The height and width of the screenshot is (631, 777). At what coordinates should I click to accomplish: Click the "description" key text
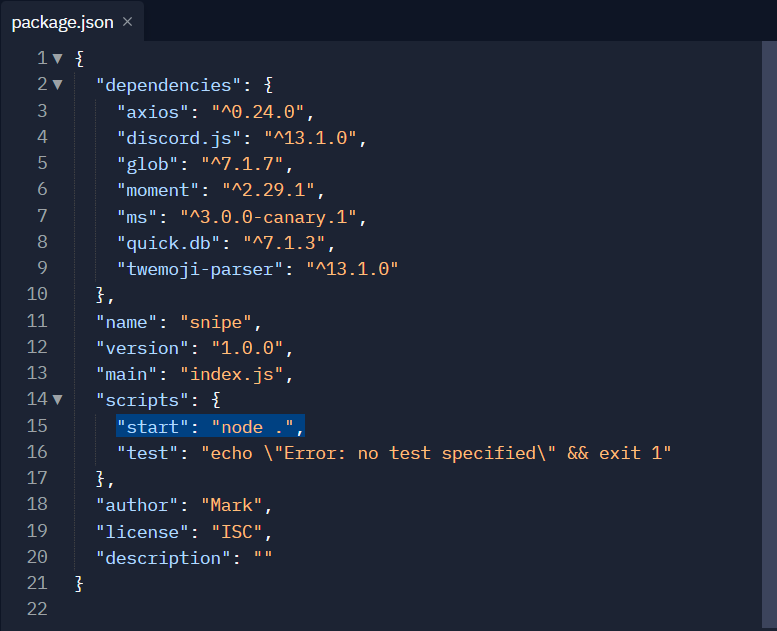[x=163, y=558]
